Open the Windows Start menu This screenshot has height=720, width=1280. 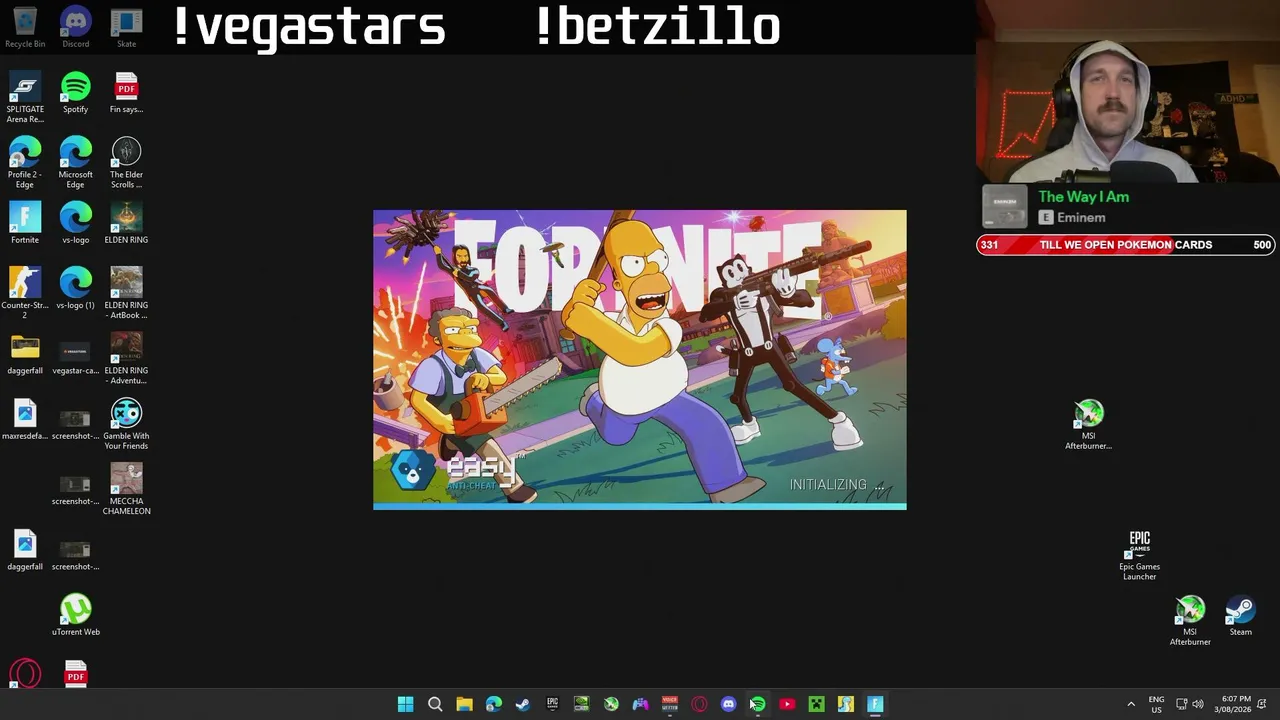(405, 704)
